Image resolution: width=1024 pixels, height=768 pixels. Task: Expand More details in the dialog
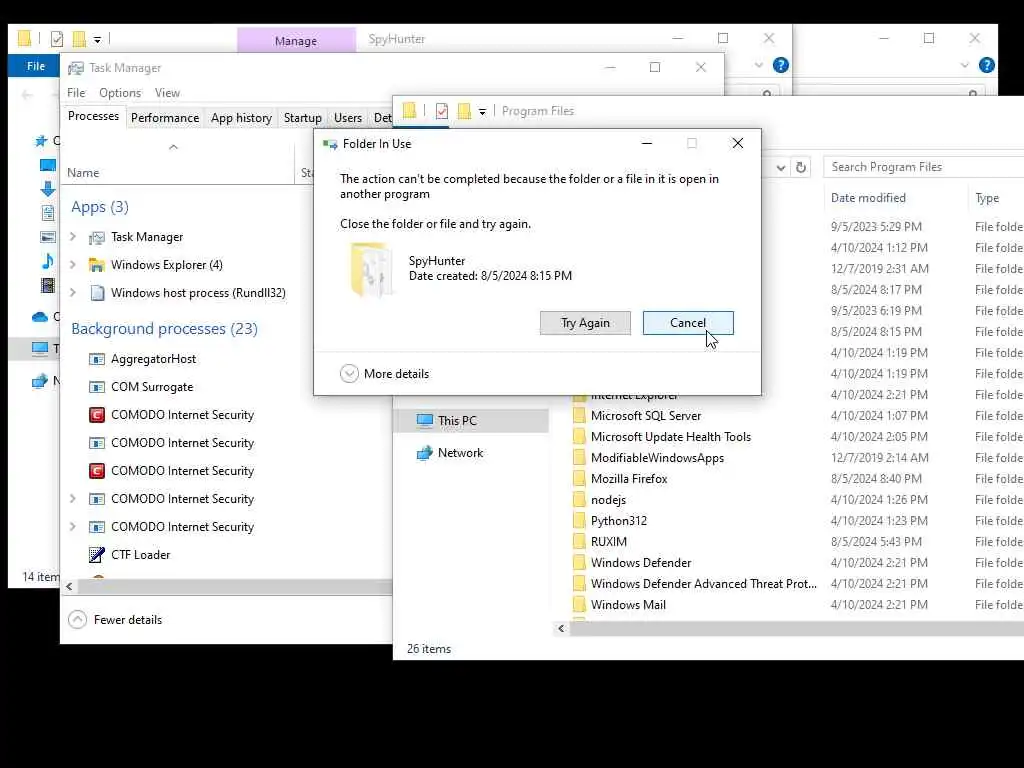[x=385, y=374]
